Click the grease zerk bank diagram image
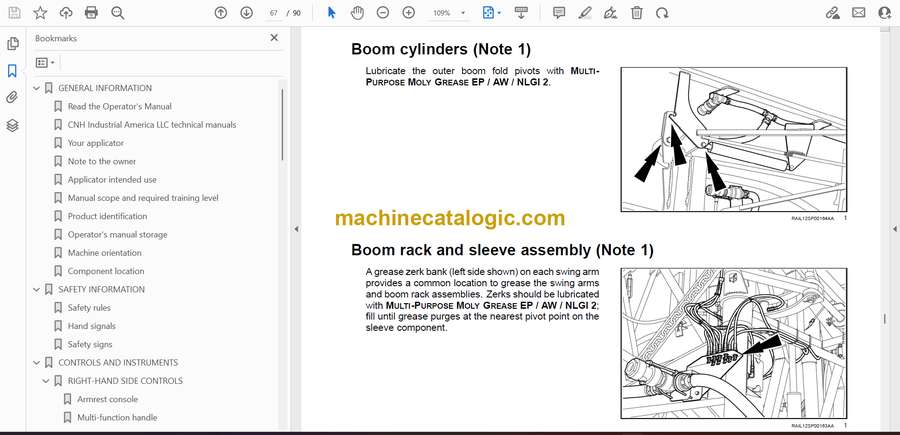 pyautogui.click(x=734, y=343)
